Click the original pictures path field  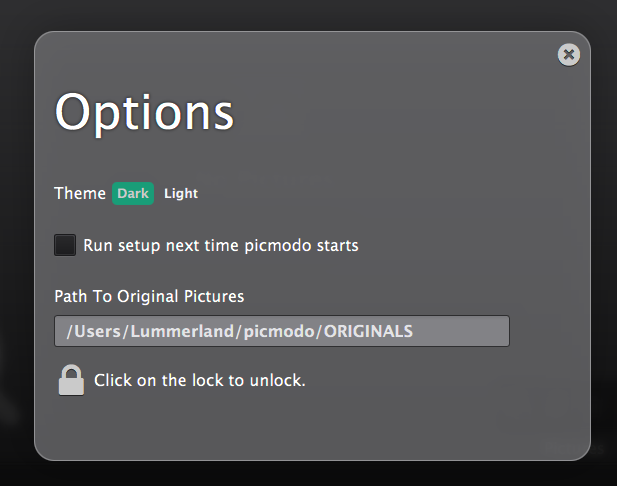click(x=281, y=331)
